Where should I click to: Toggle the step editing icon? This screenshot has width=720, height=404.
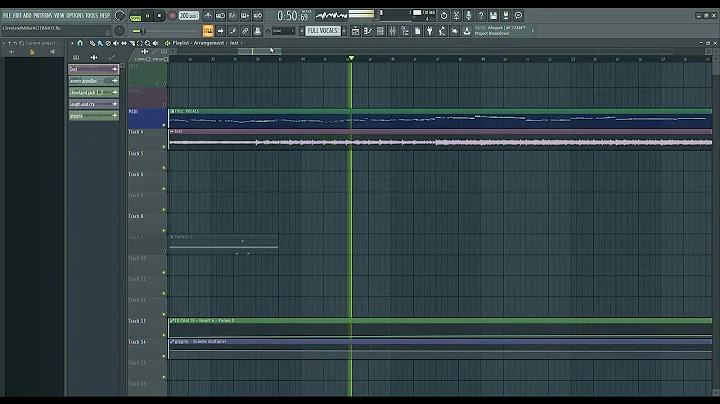(x=233, y=31)
